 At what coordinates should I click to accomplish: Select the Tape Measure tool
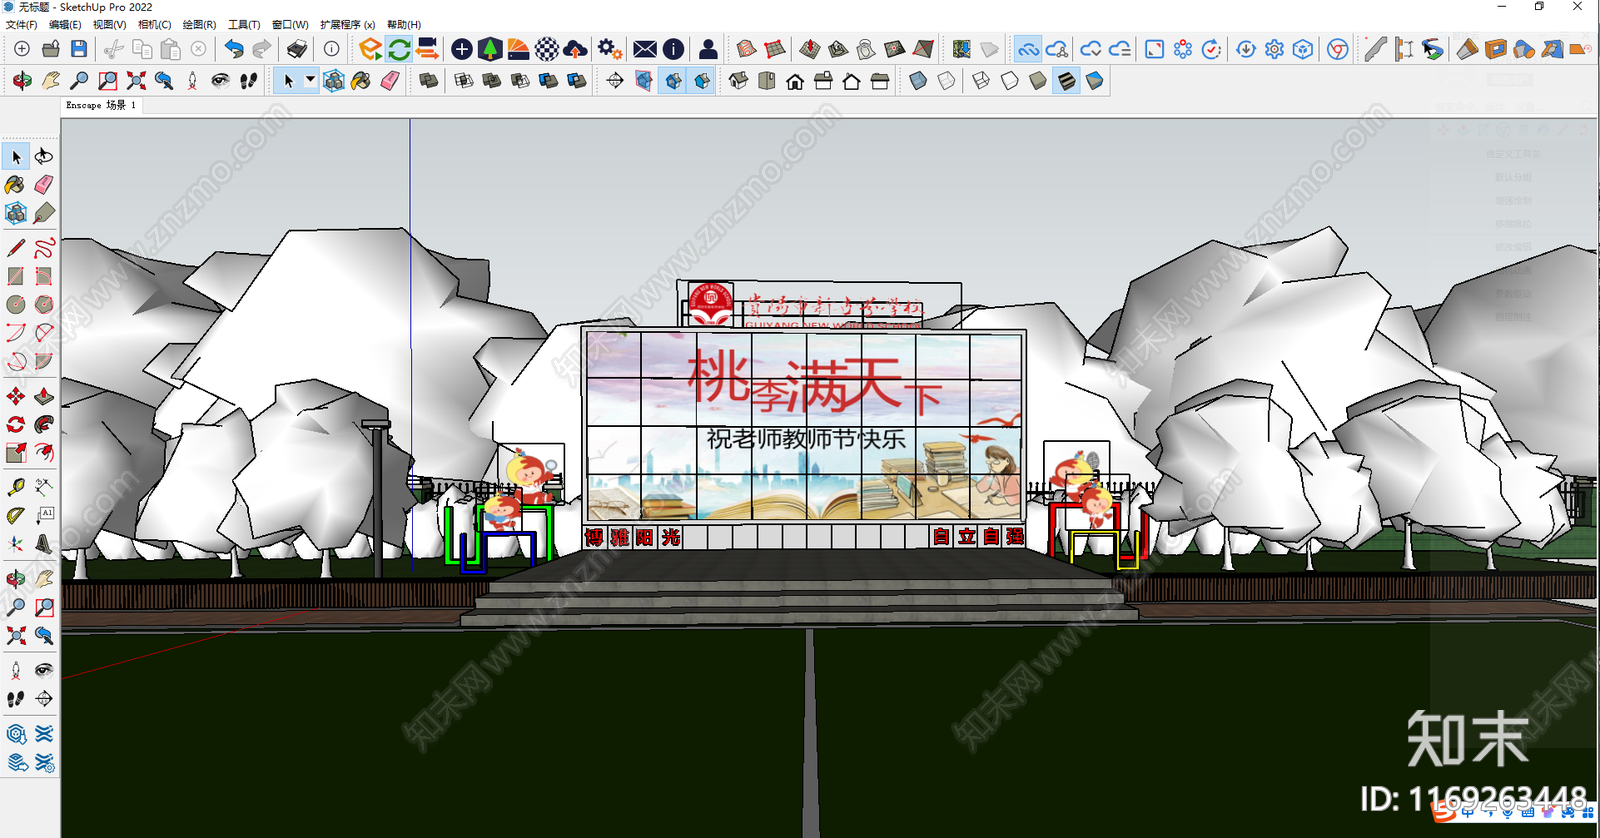click(x=16, y=487)
